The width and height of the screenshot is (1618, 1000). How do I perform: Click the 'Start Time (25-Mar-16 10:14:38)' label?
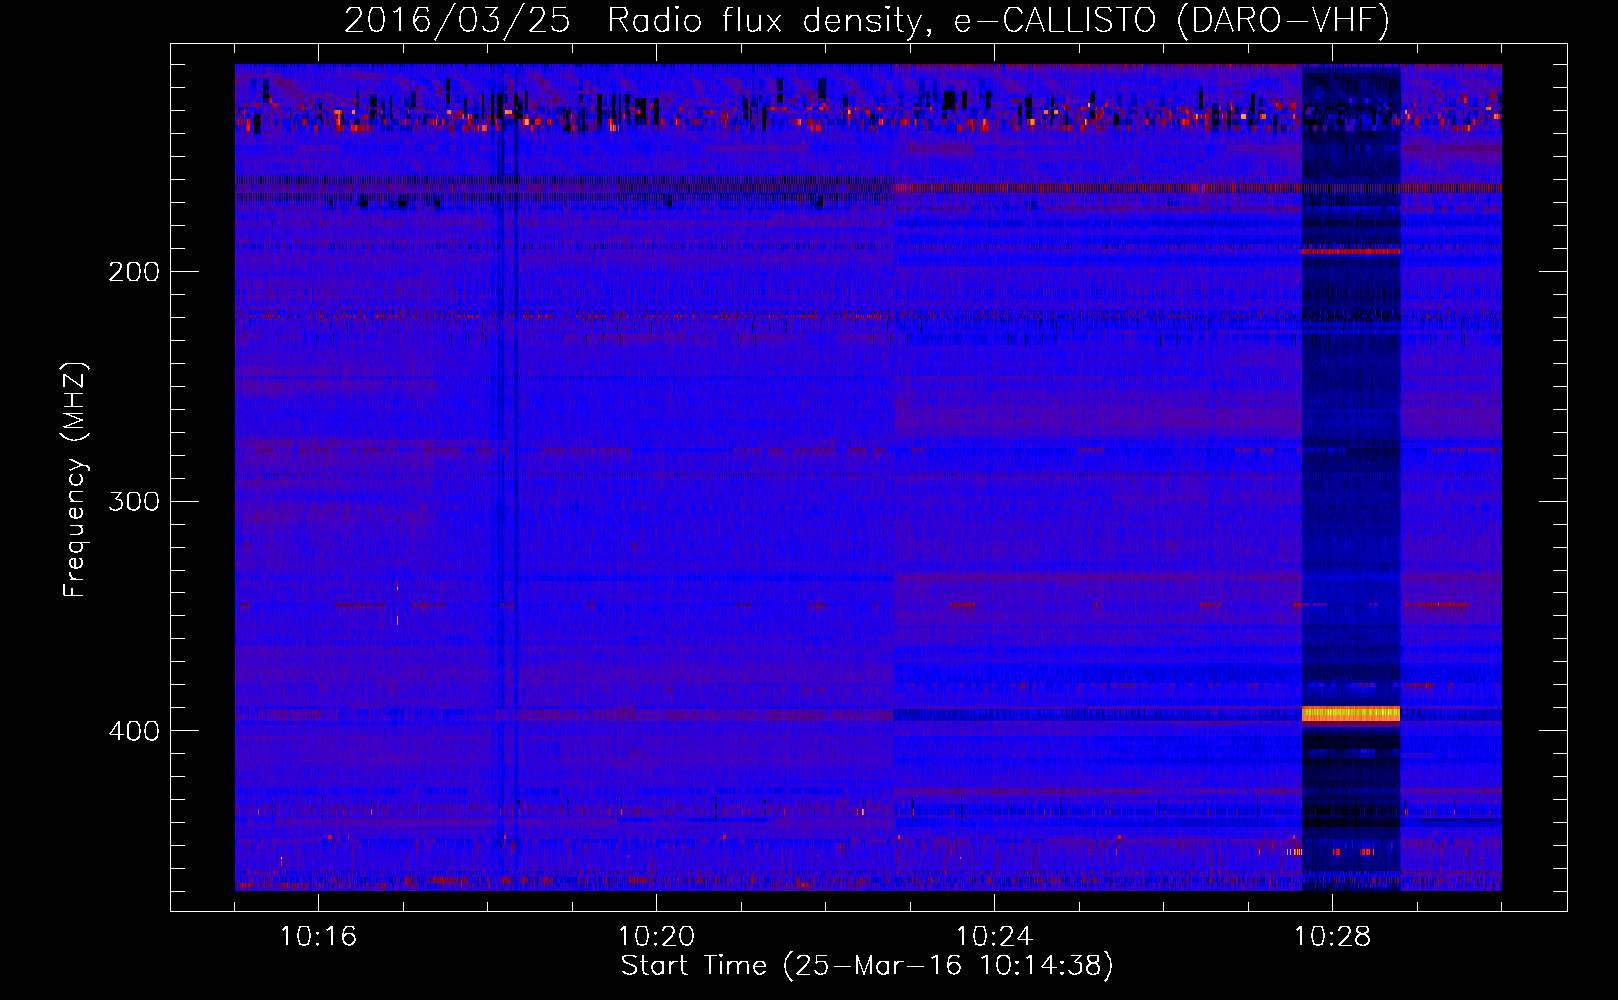(867, 966)
